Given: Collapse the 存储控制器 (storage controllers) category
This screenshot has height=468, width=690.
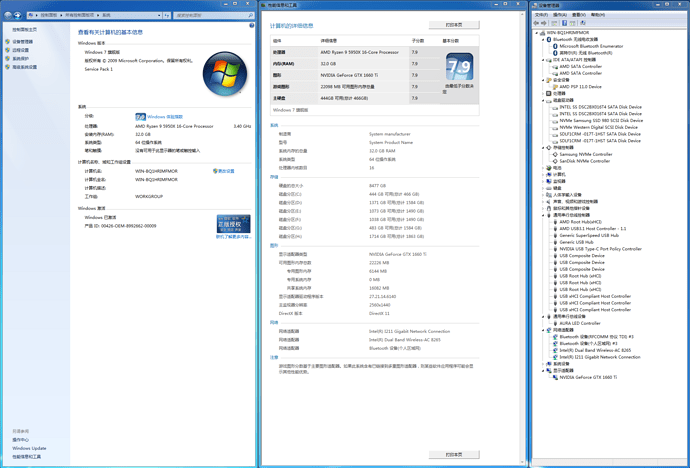Looking at the screenshot, I should [x=543, y=148].
